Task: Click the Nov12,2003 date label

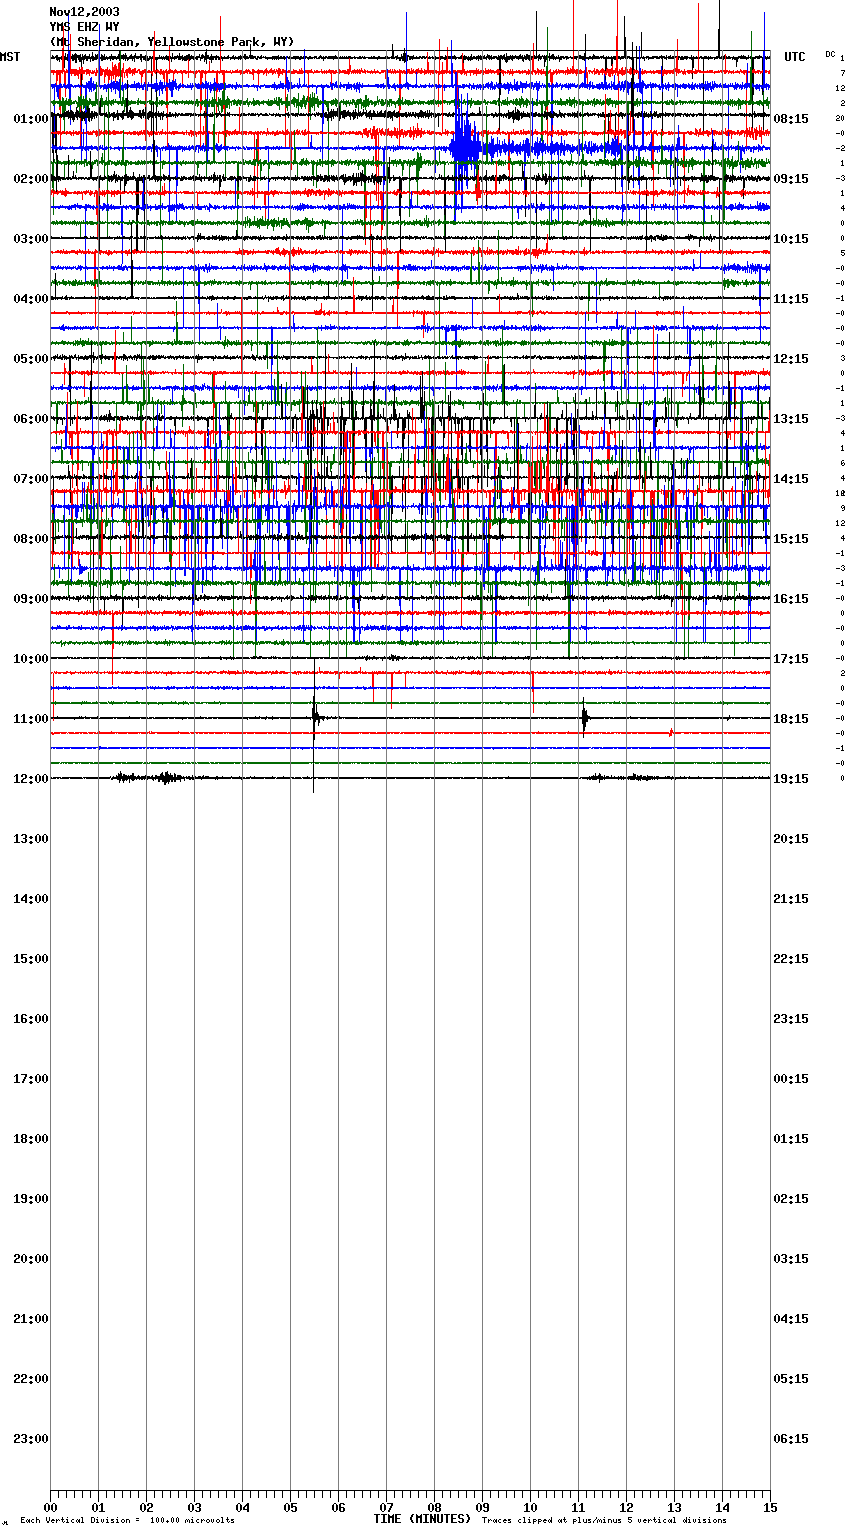Action: click(x=84, y=12)
